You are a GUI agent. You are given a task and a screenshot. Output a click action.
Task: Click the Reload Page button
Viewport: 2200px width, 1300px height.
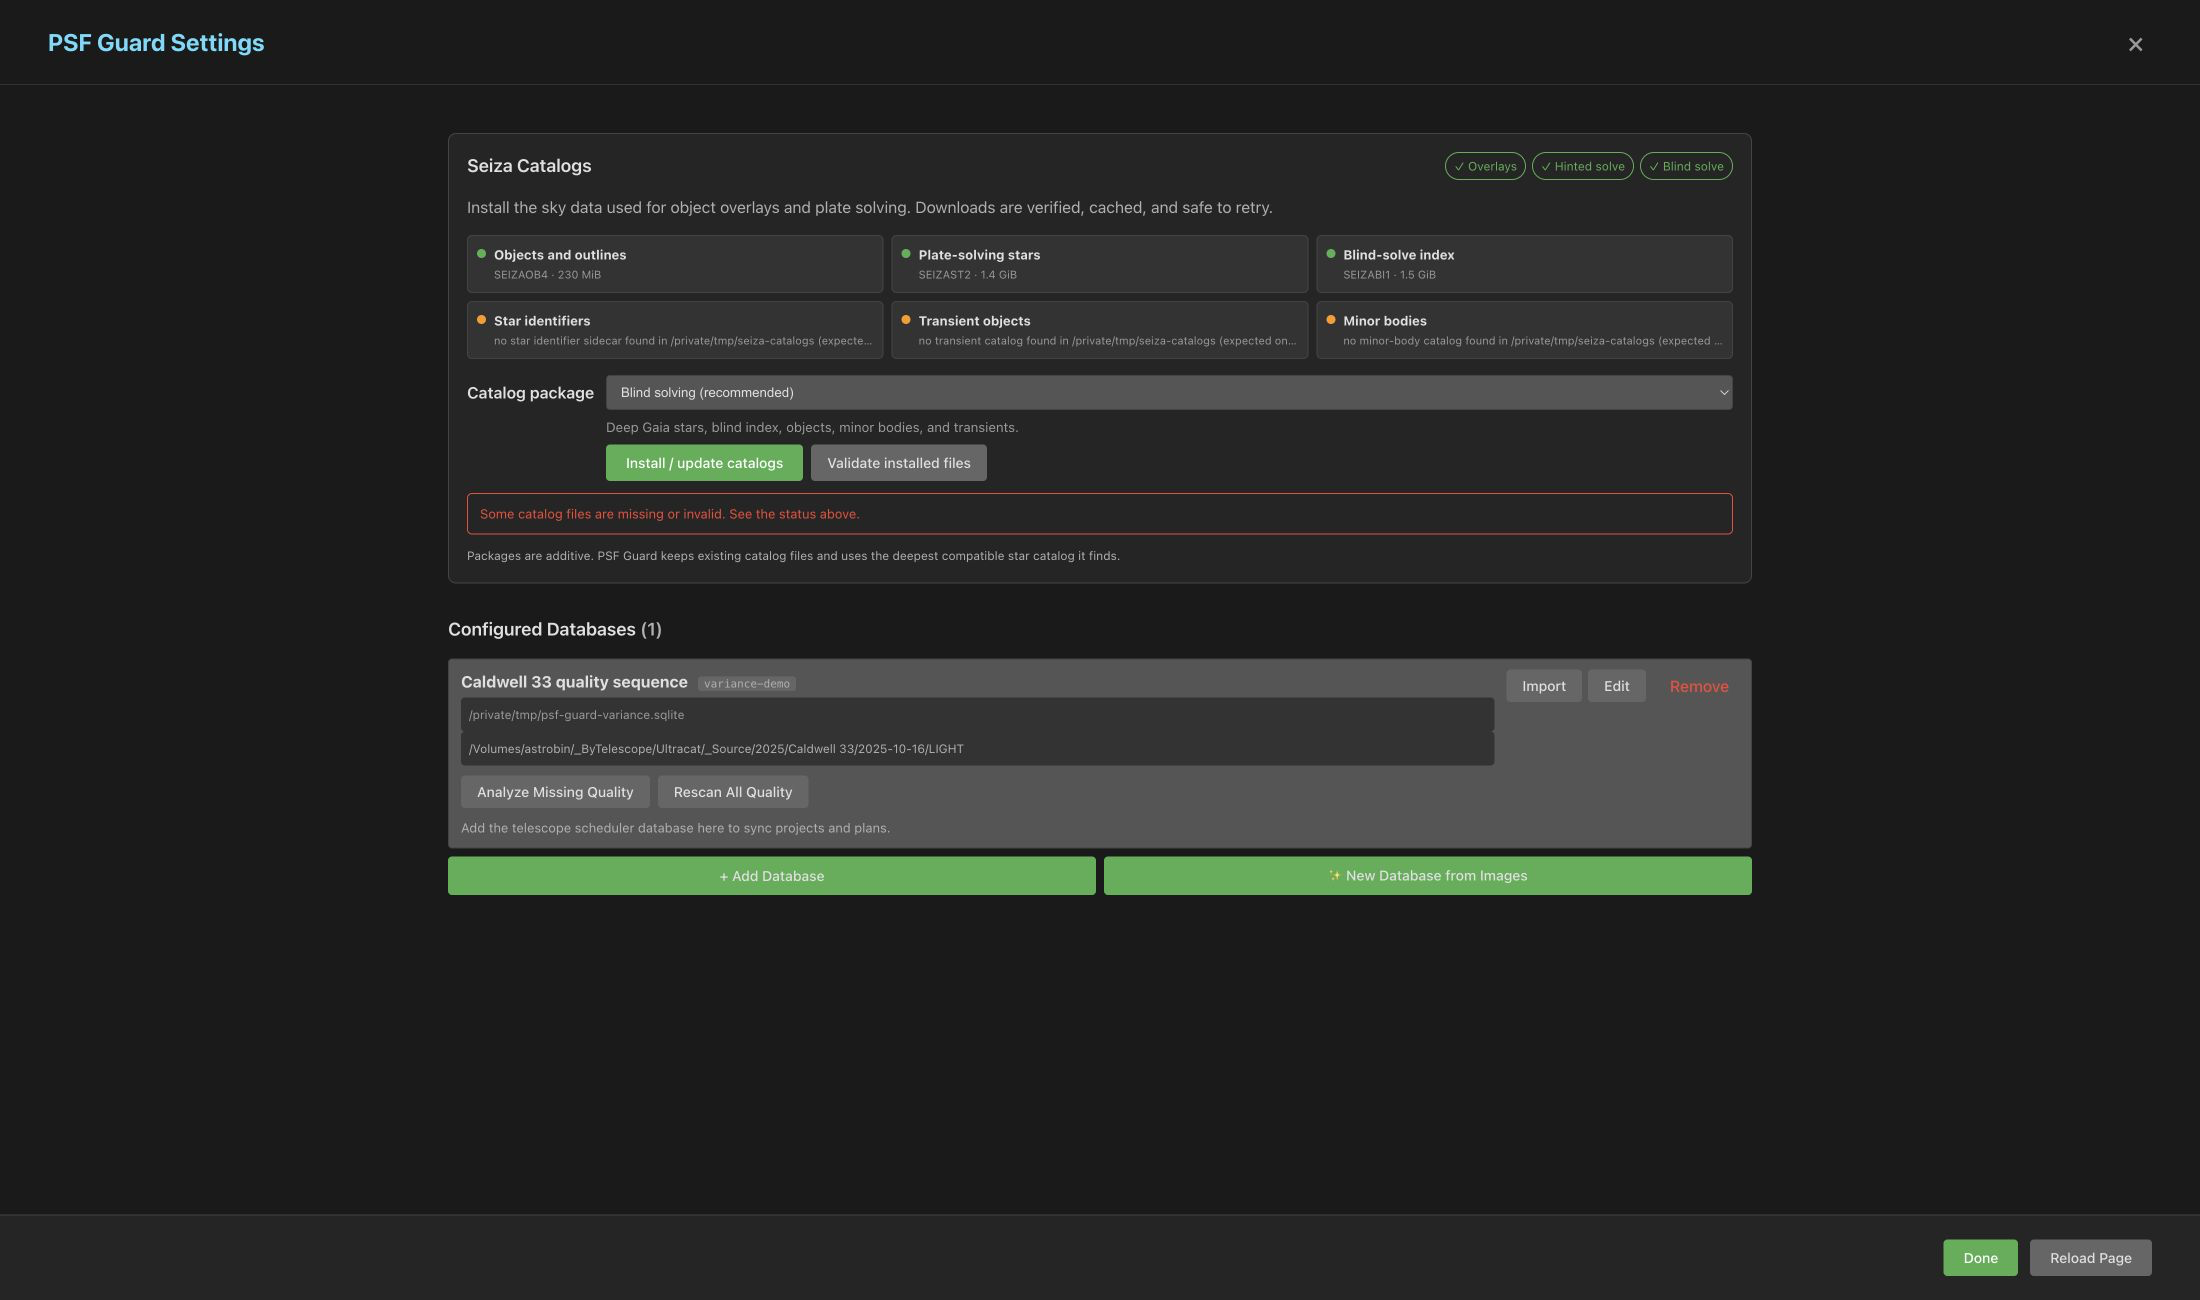(x=2090, y=1258)
